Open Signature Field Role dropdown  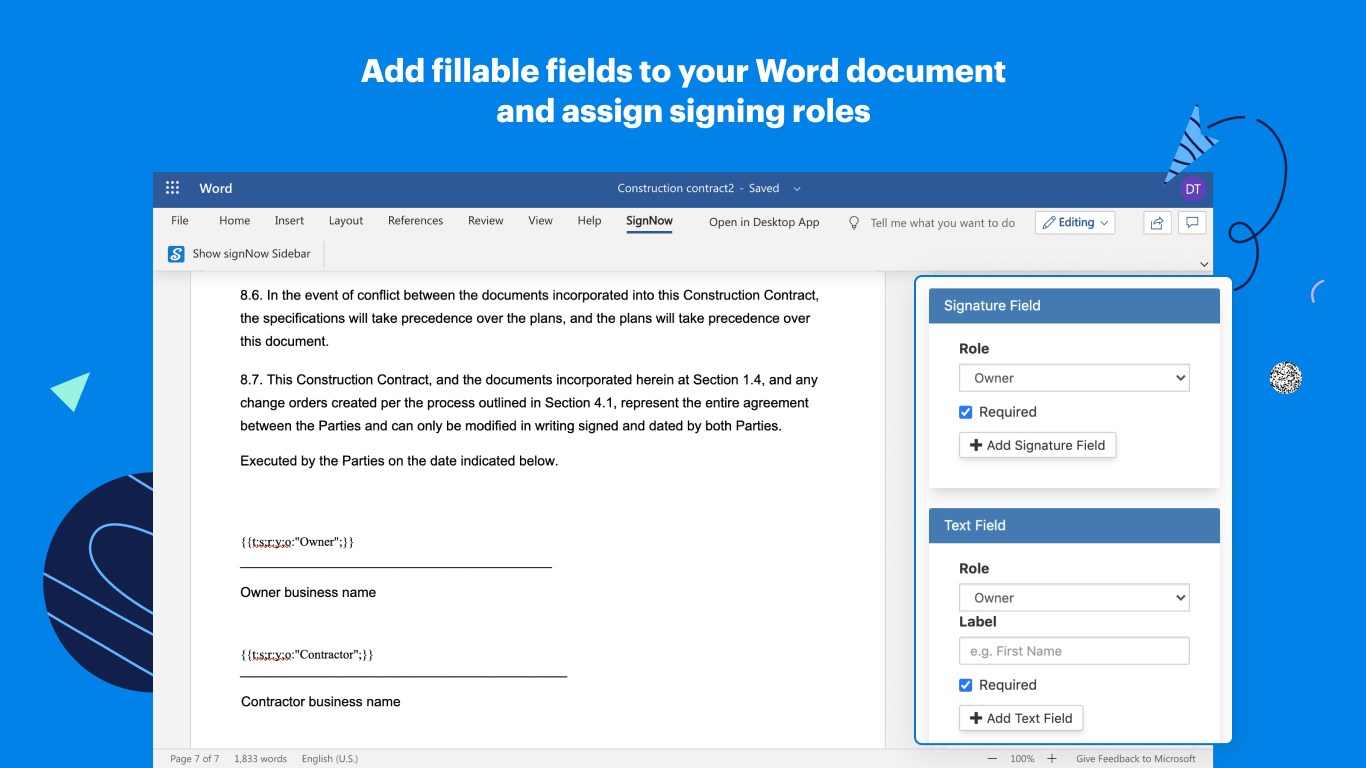tap(1074, 378)
